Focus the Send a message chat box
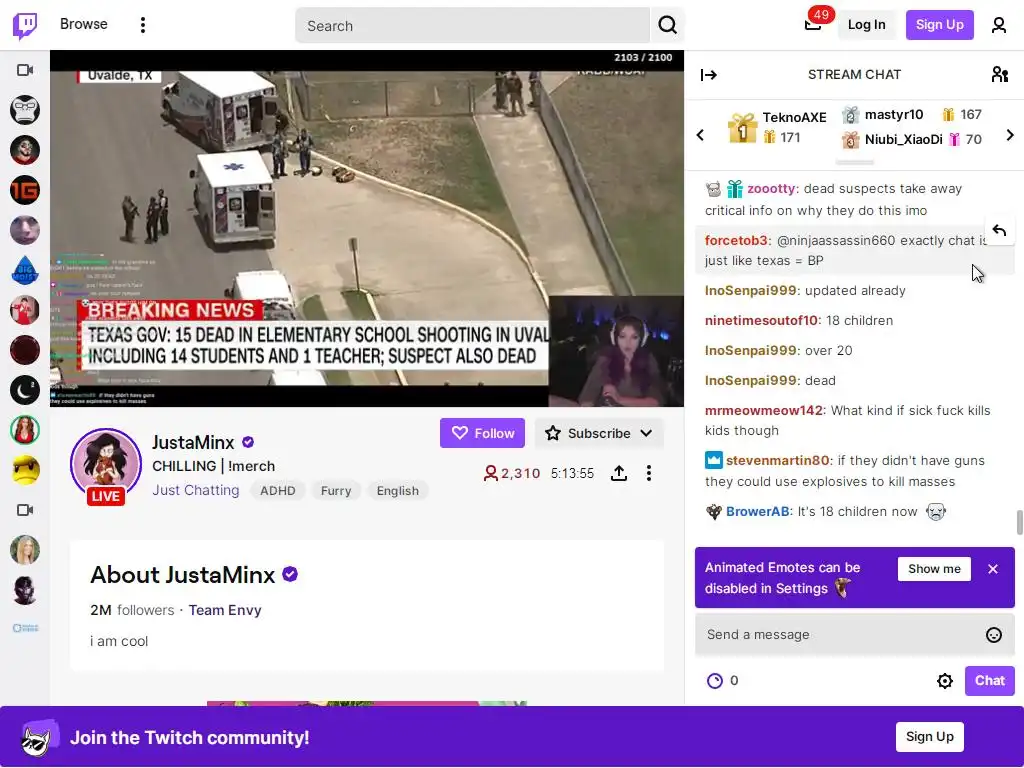 tap(854, 634)
